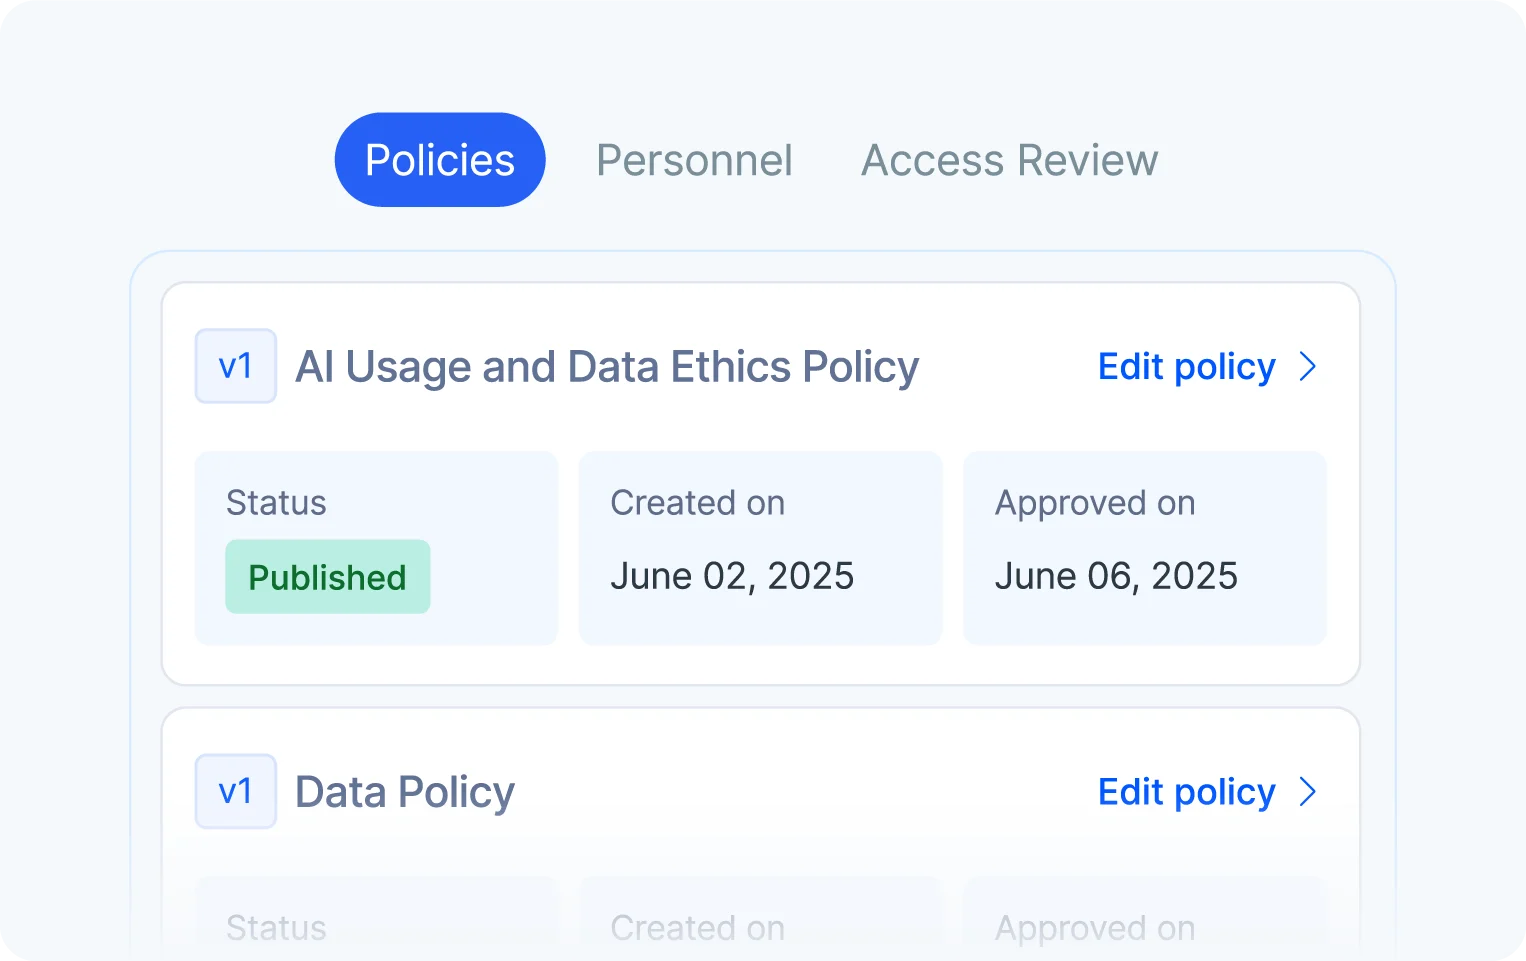Image resolution: width=1526 pixels, height=961 pixels.
Task: Select the Approved on label in AI Usage policy
Action: click(x=1095, y=503)
